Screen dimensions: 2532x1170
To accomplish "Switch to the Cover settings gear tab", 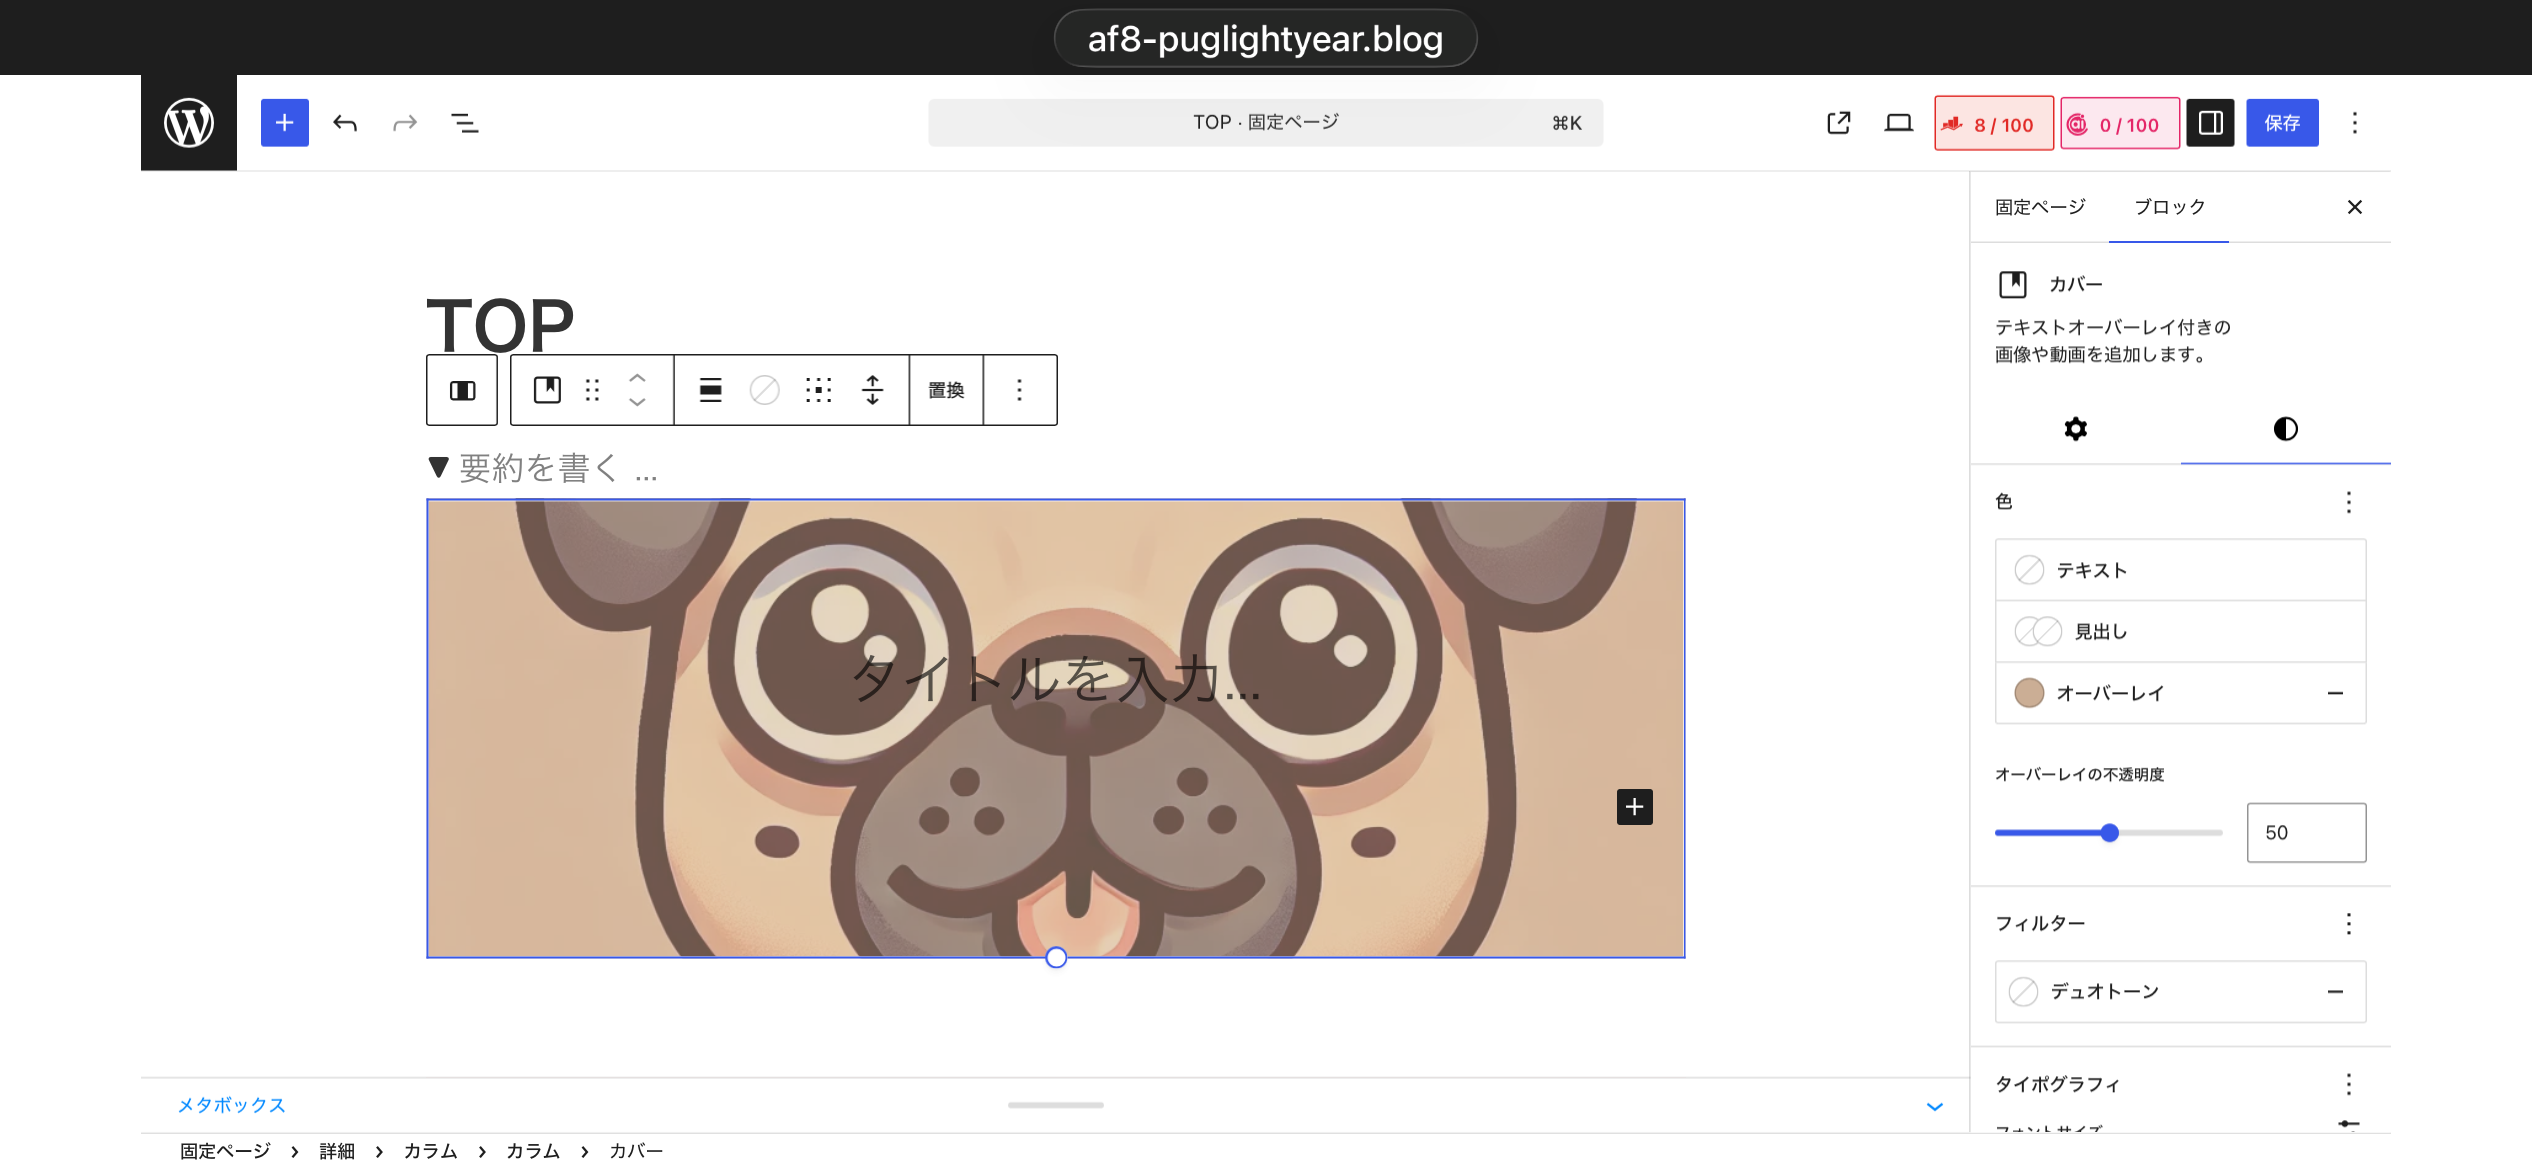I will pos(2075,429).
